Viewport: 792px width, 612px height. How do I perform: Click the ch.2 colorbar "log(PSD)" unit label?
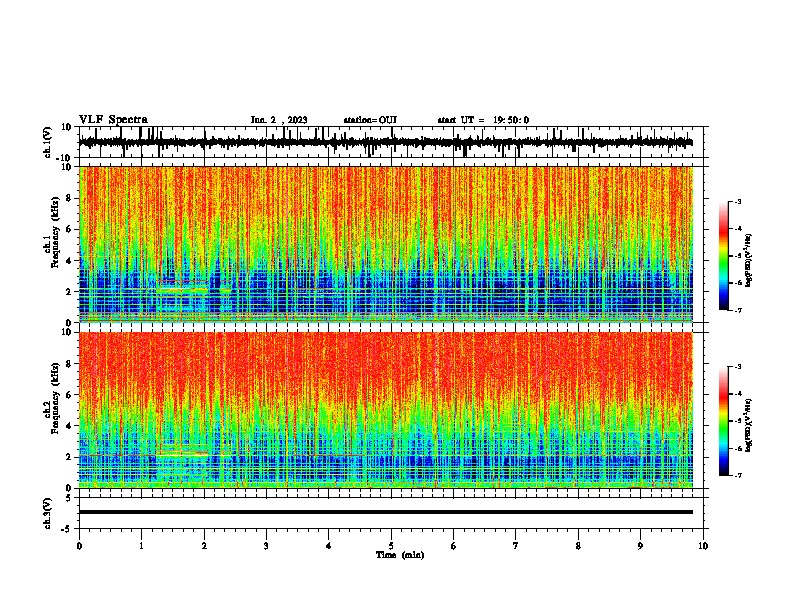[748, 426]
